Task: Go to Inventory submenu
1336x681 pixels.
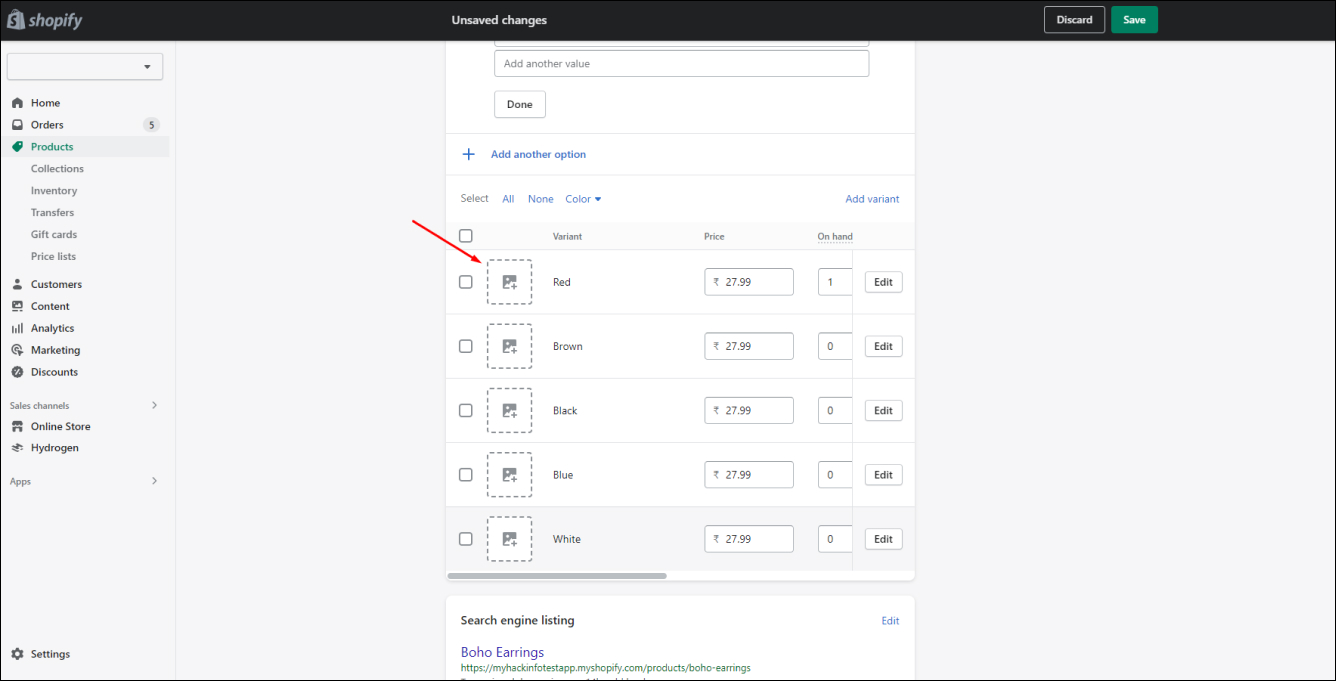Action: click(x=54, y=191)
